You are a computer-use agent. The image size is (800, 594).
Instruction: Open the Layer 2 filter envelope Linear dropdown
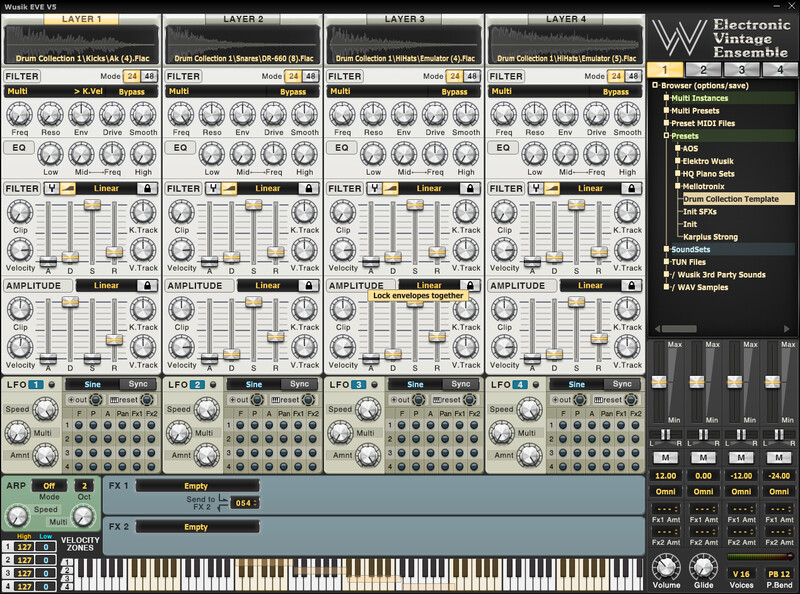click(x=268, y=188)
